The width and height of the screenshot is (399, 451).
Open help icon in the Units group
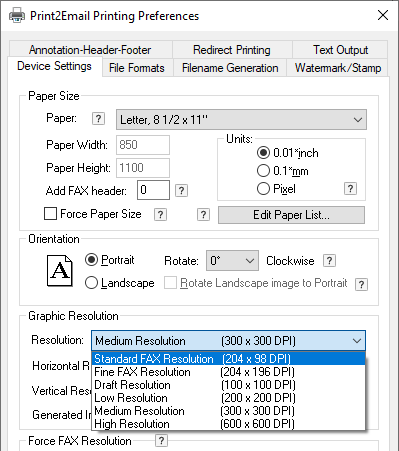(350, 189)
